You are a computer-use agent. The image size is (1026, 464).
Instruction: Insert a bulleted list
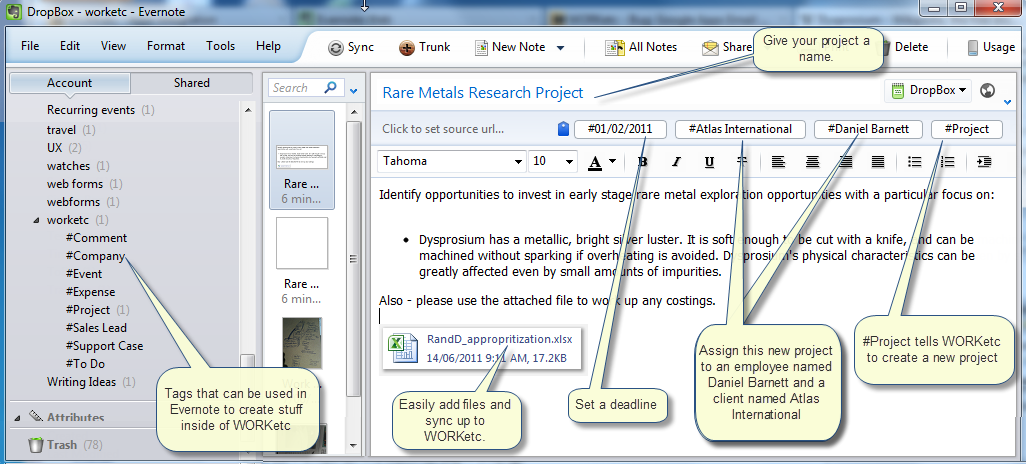click(x=913, y=161)
